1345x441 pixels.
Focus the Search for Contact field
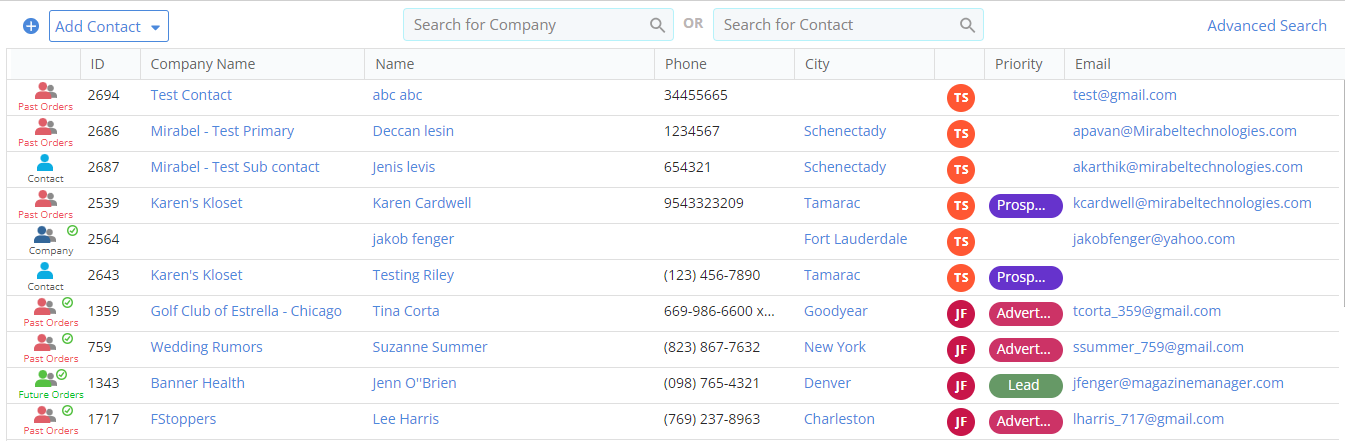(835, 25)
